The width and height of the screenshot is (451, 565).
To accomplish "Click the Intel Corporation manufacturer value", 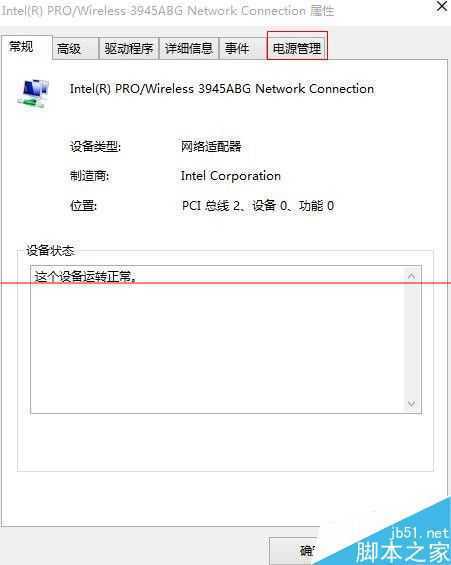I will coord(231,176).
